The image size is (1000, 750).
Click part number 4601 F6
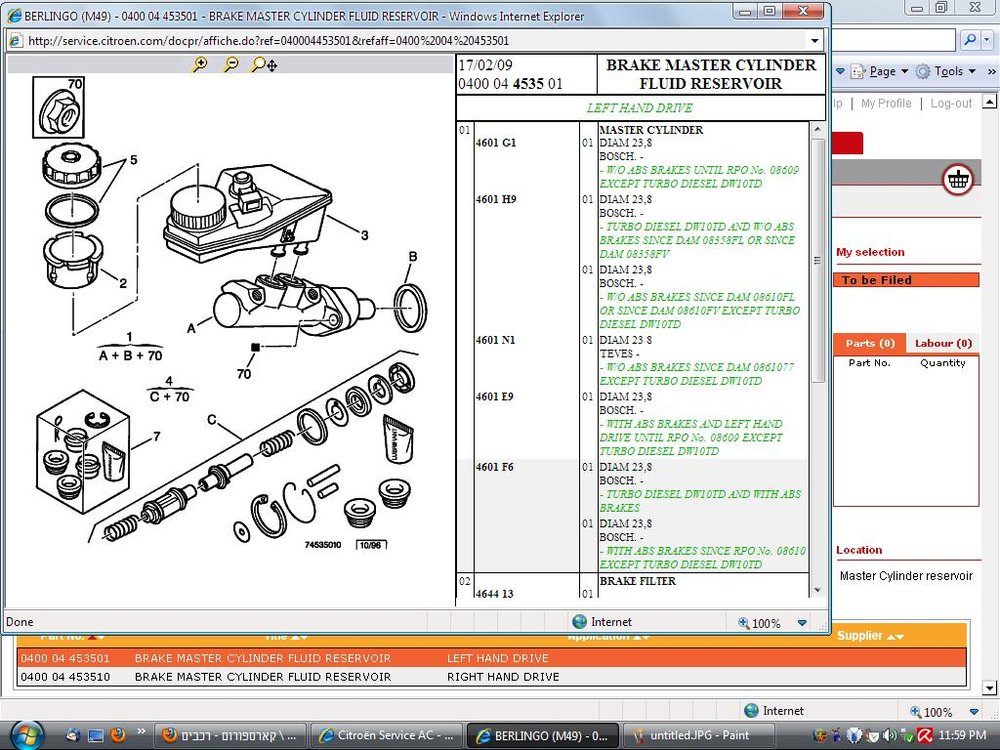tap(495, 467)
